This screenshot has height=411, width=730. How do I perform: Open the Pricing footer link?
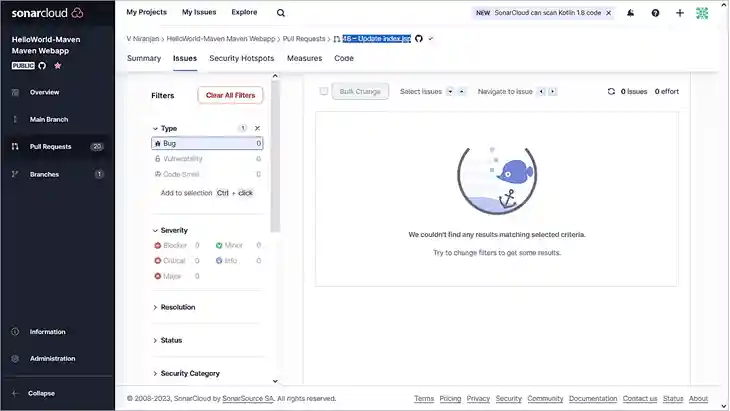450,399
